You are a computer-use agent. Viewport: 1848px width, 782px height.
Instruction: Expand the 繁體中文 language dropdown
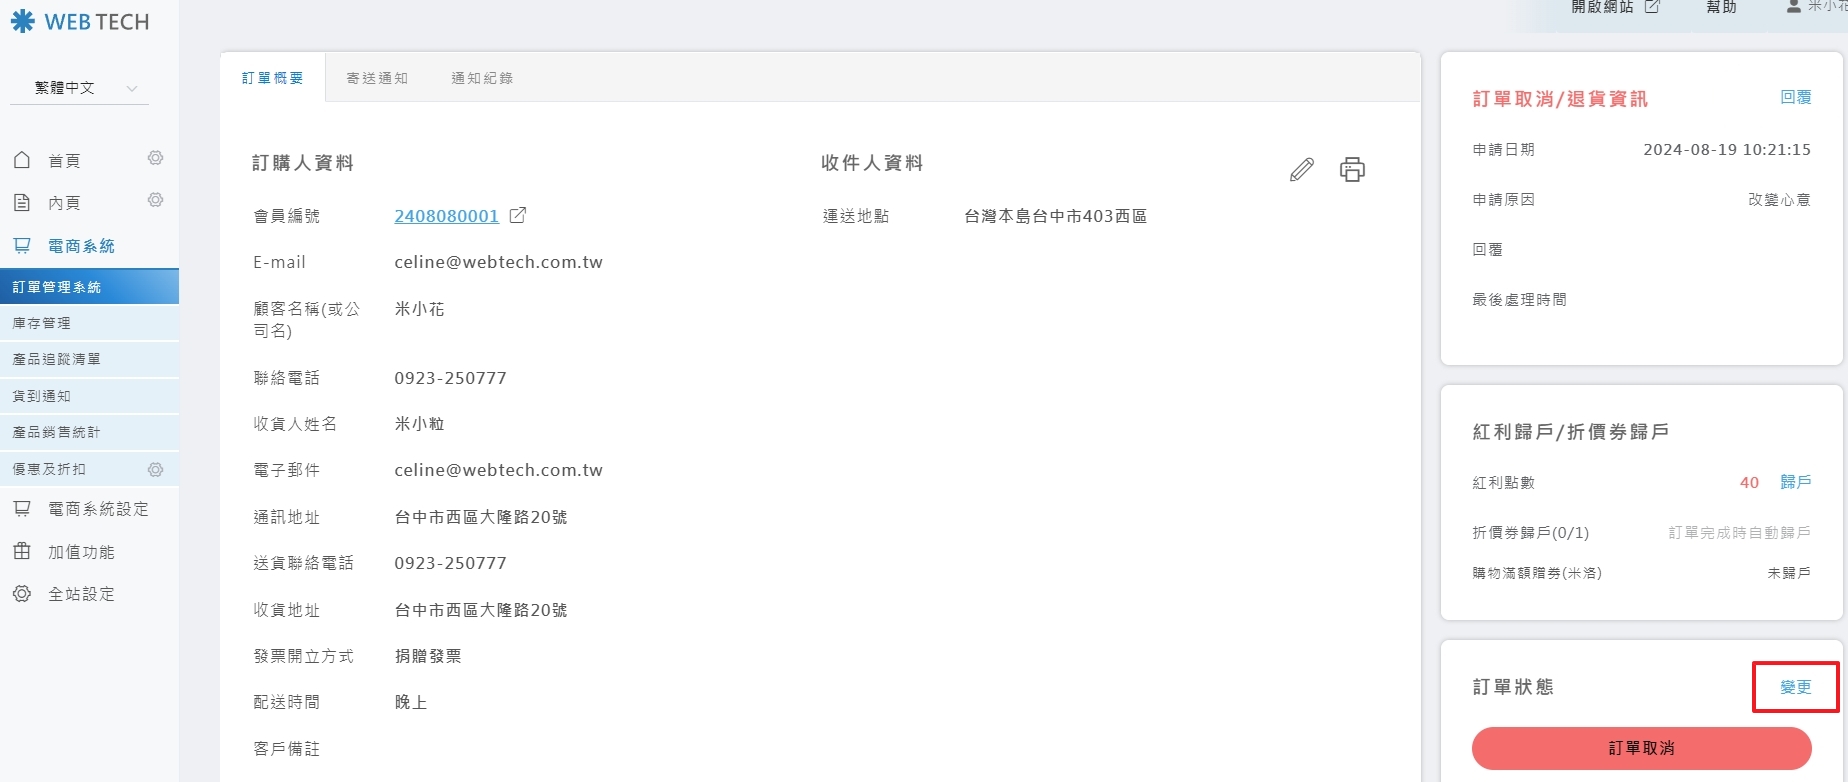tap(80, 88)
